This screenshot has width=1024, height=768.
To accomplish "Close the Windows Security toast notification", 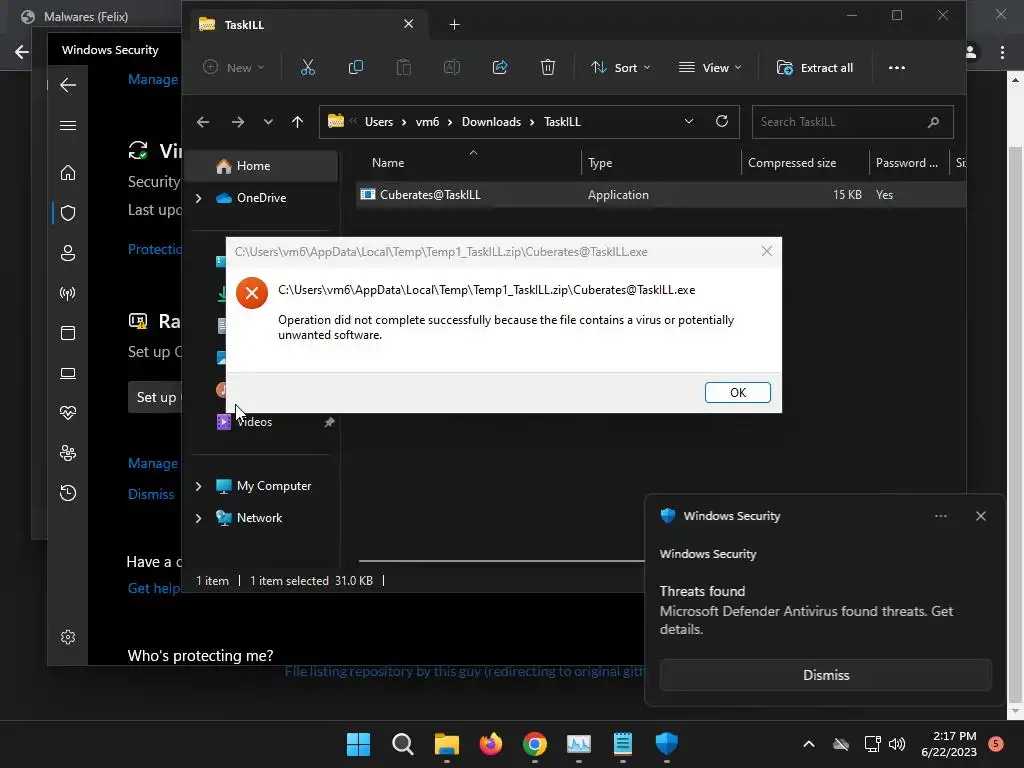I will [x=980, y=516].
